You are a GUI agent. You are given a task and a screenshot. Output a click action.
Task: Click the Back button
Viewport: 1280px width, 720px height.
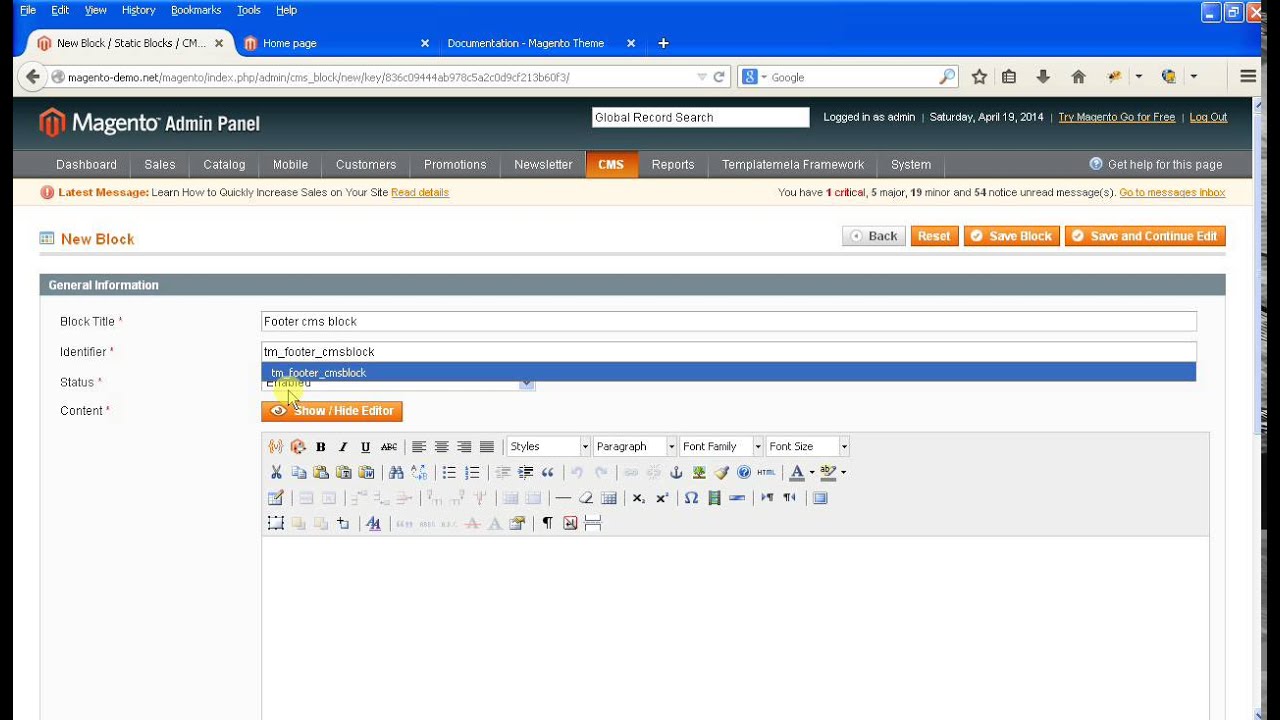click(x=874, y=236)
